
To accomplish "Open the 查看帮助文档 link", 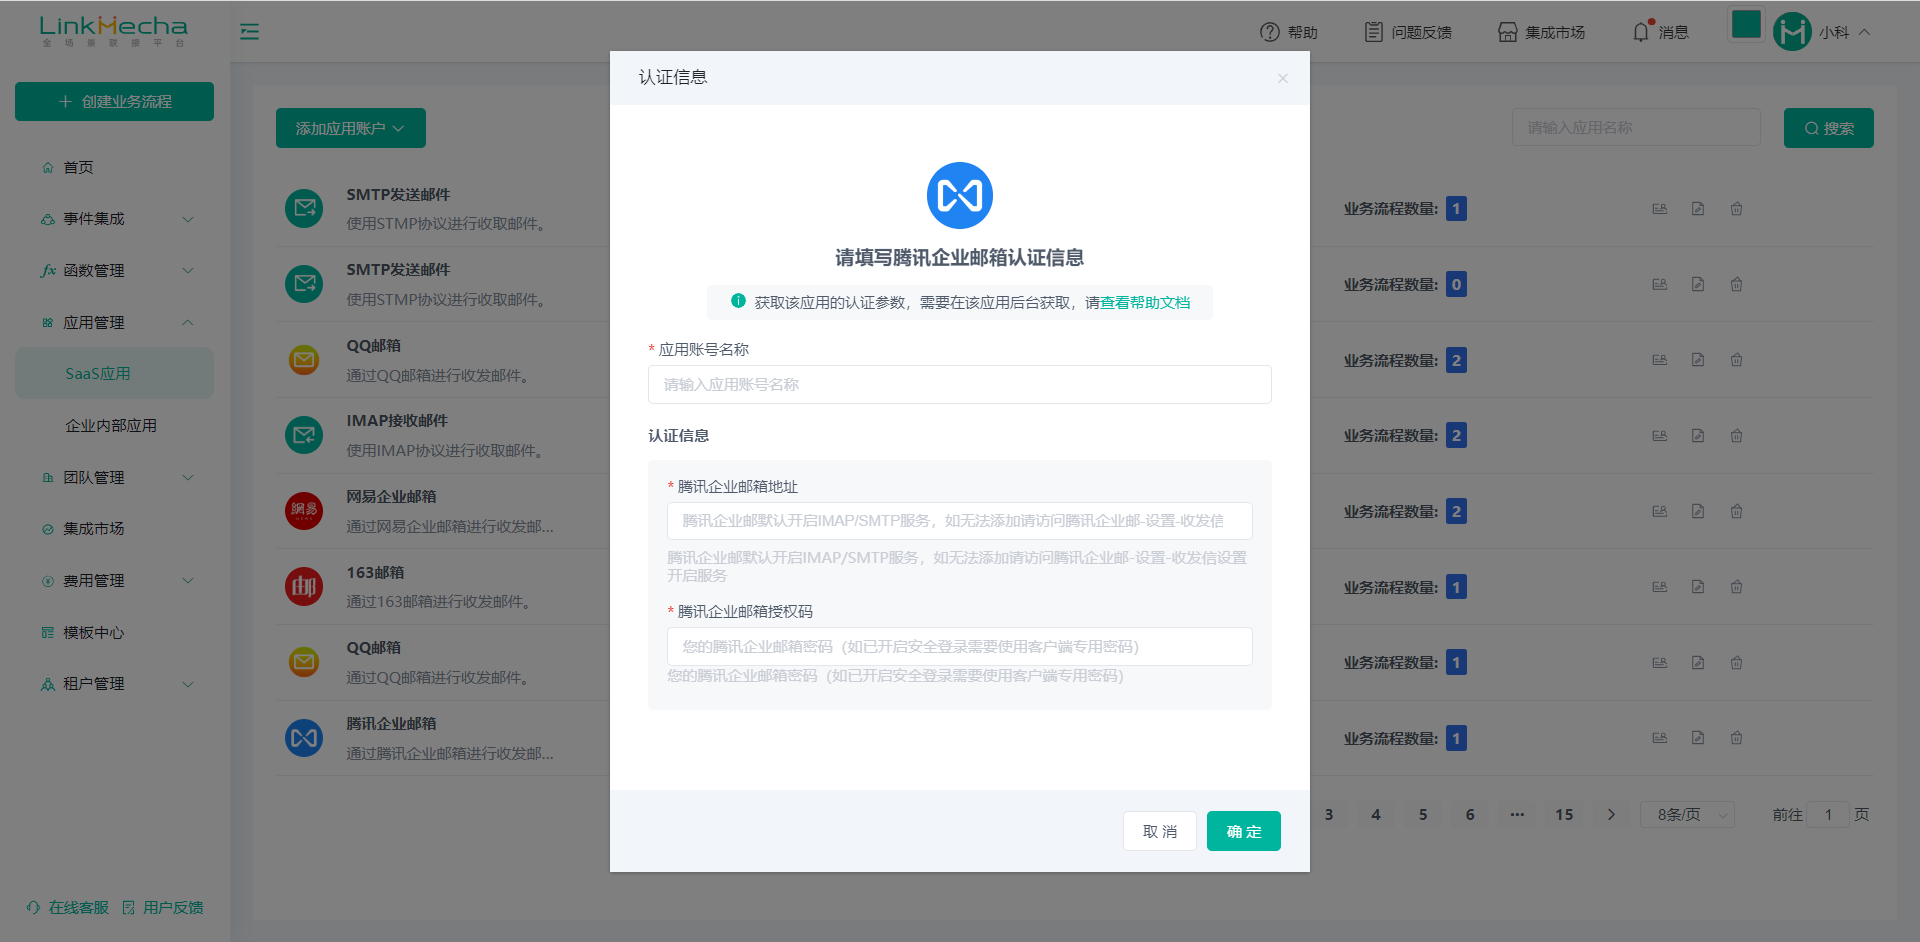I will click(1145, 302).
